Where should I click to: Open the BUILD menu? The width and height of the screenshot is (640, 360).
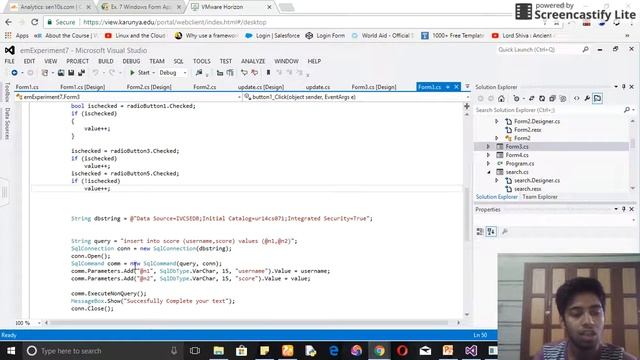[106, 61]
